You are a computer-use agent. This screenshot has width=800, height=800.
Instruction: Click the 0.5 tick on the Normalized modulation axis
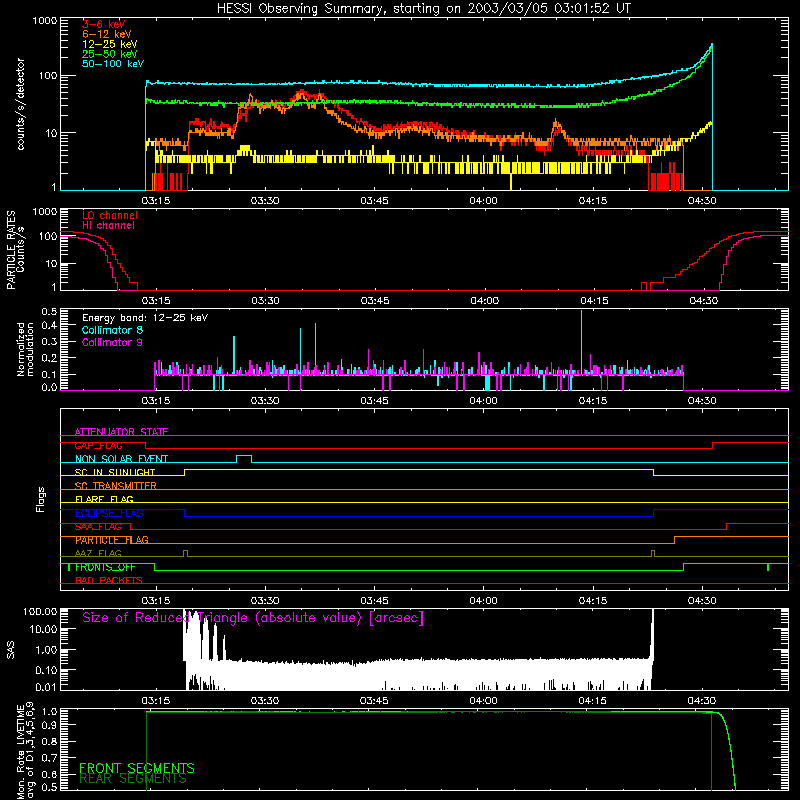pos(49,312)
